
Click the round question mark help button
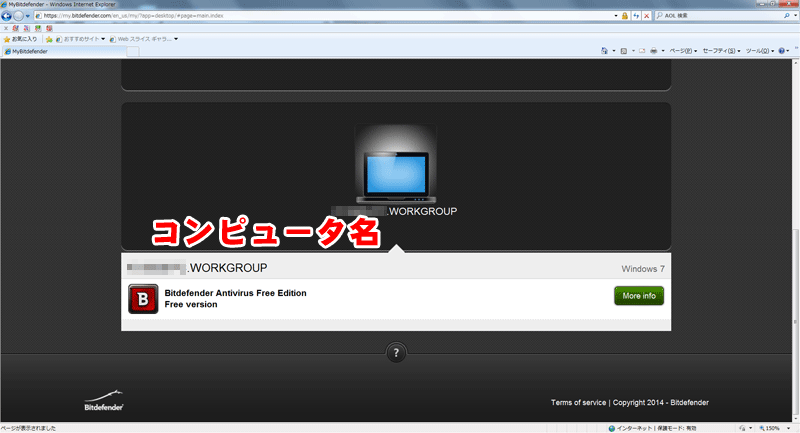coord(396,353)
